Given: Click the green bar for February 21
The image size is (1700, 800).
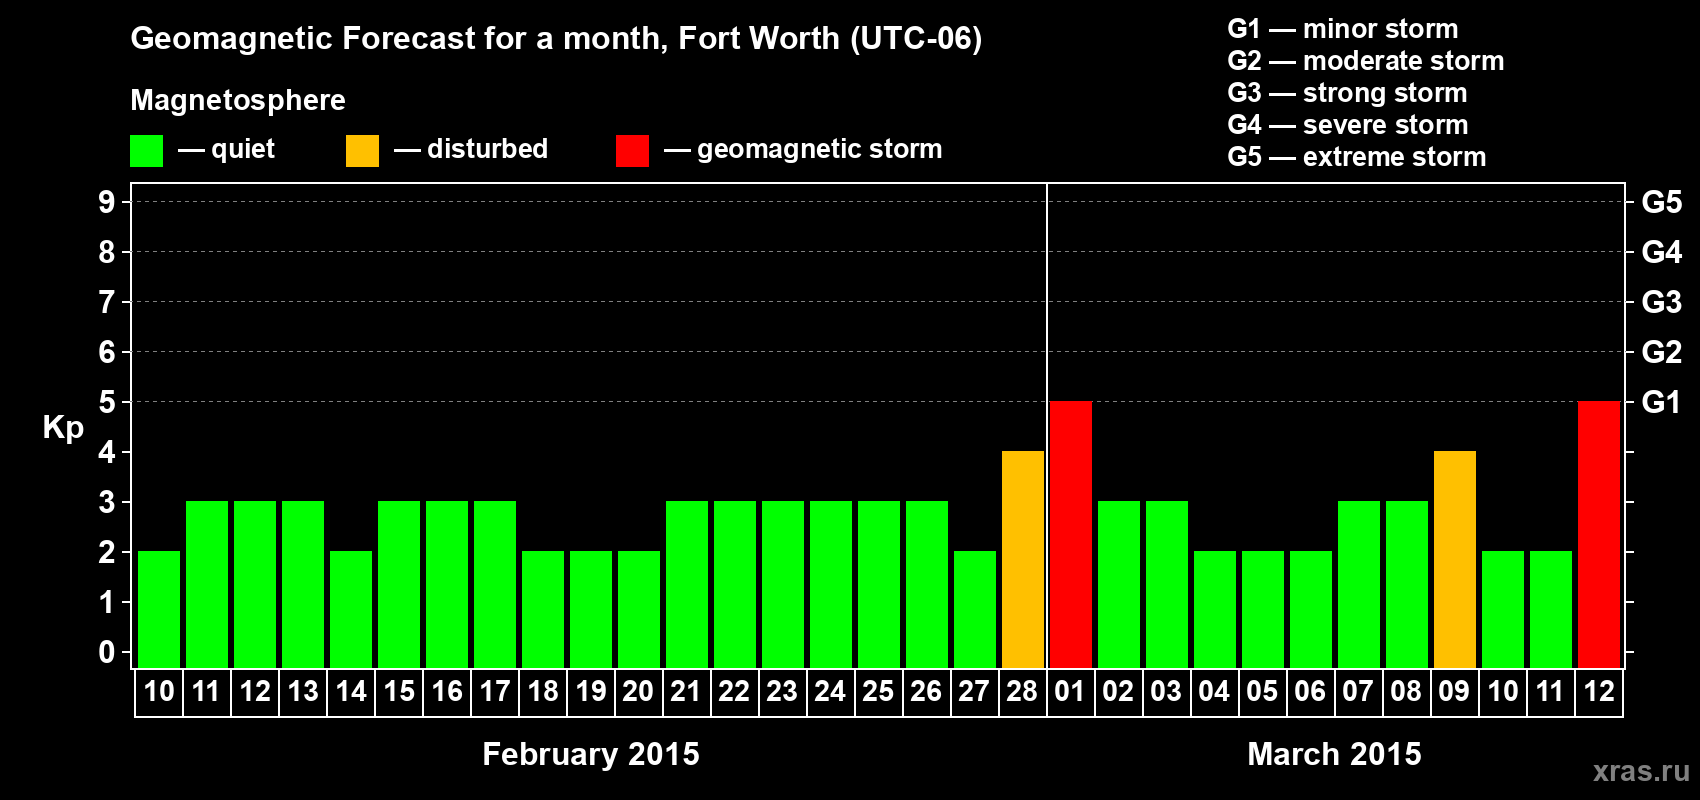Looking at the screenshot, I should click(687, 585).
